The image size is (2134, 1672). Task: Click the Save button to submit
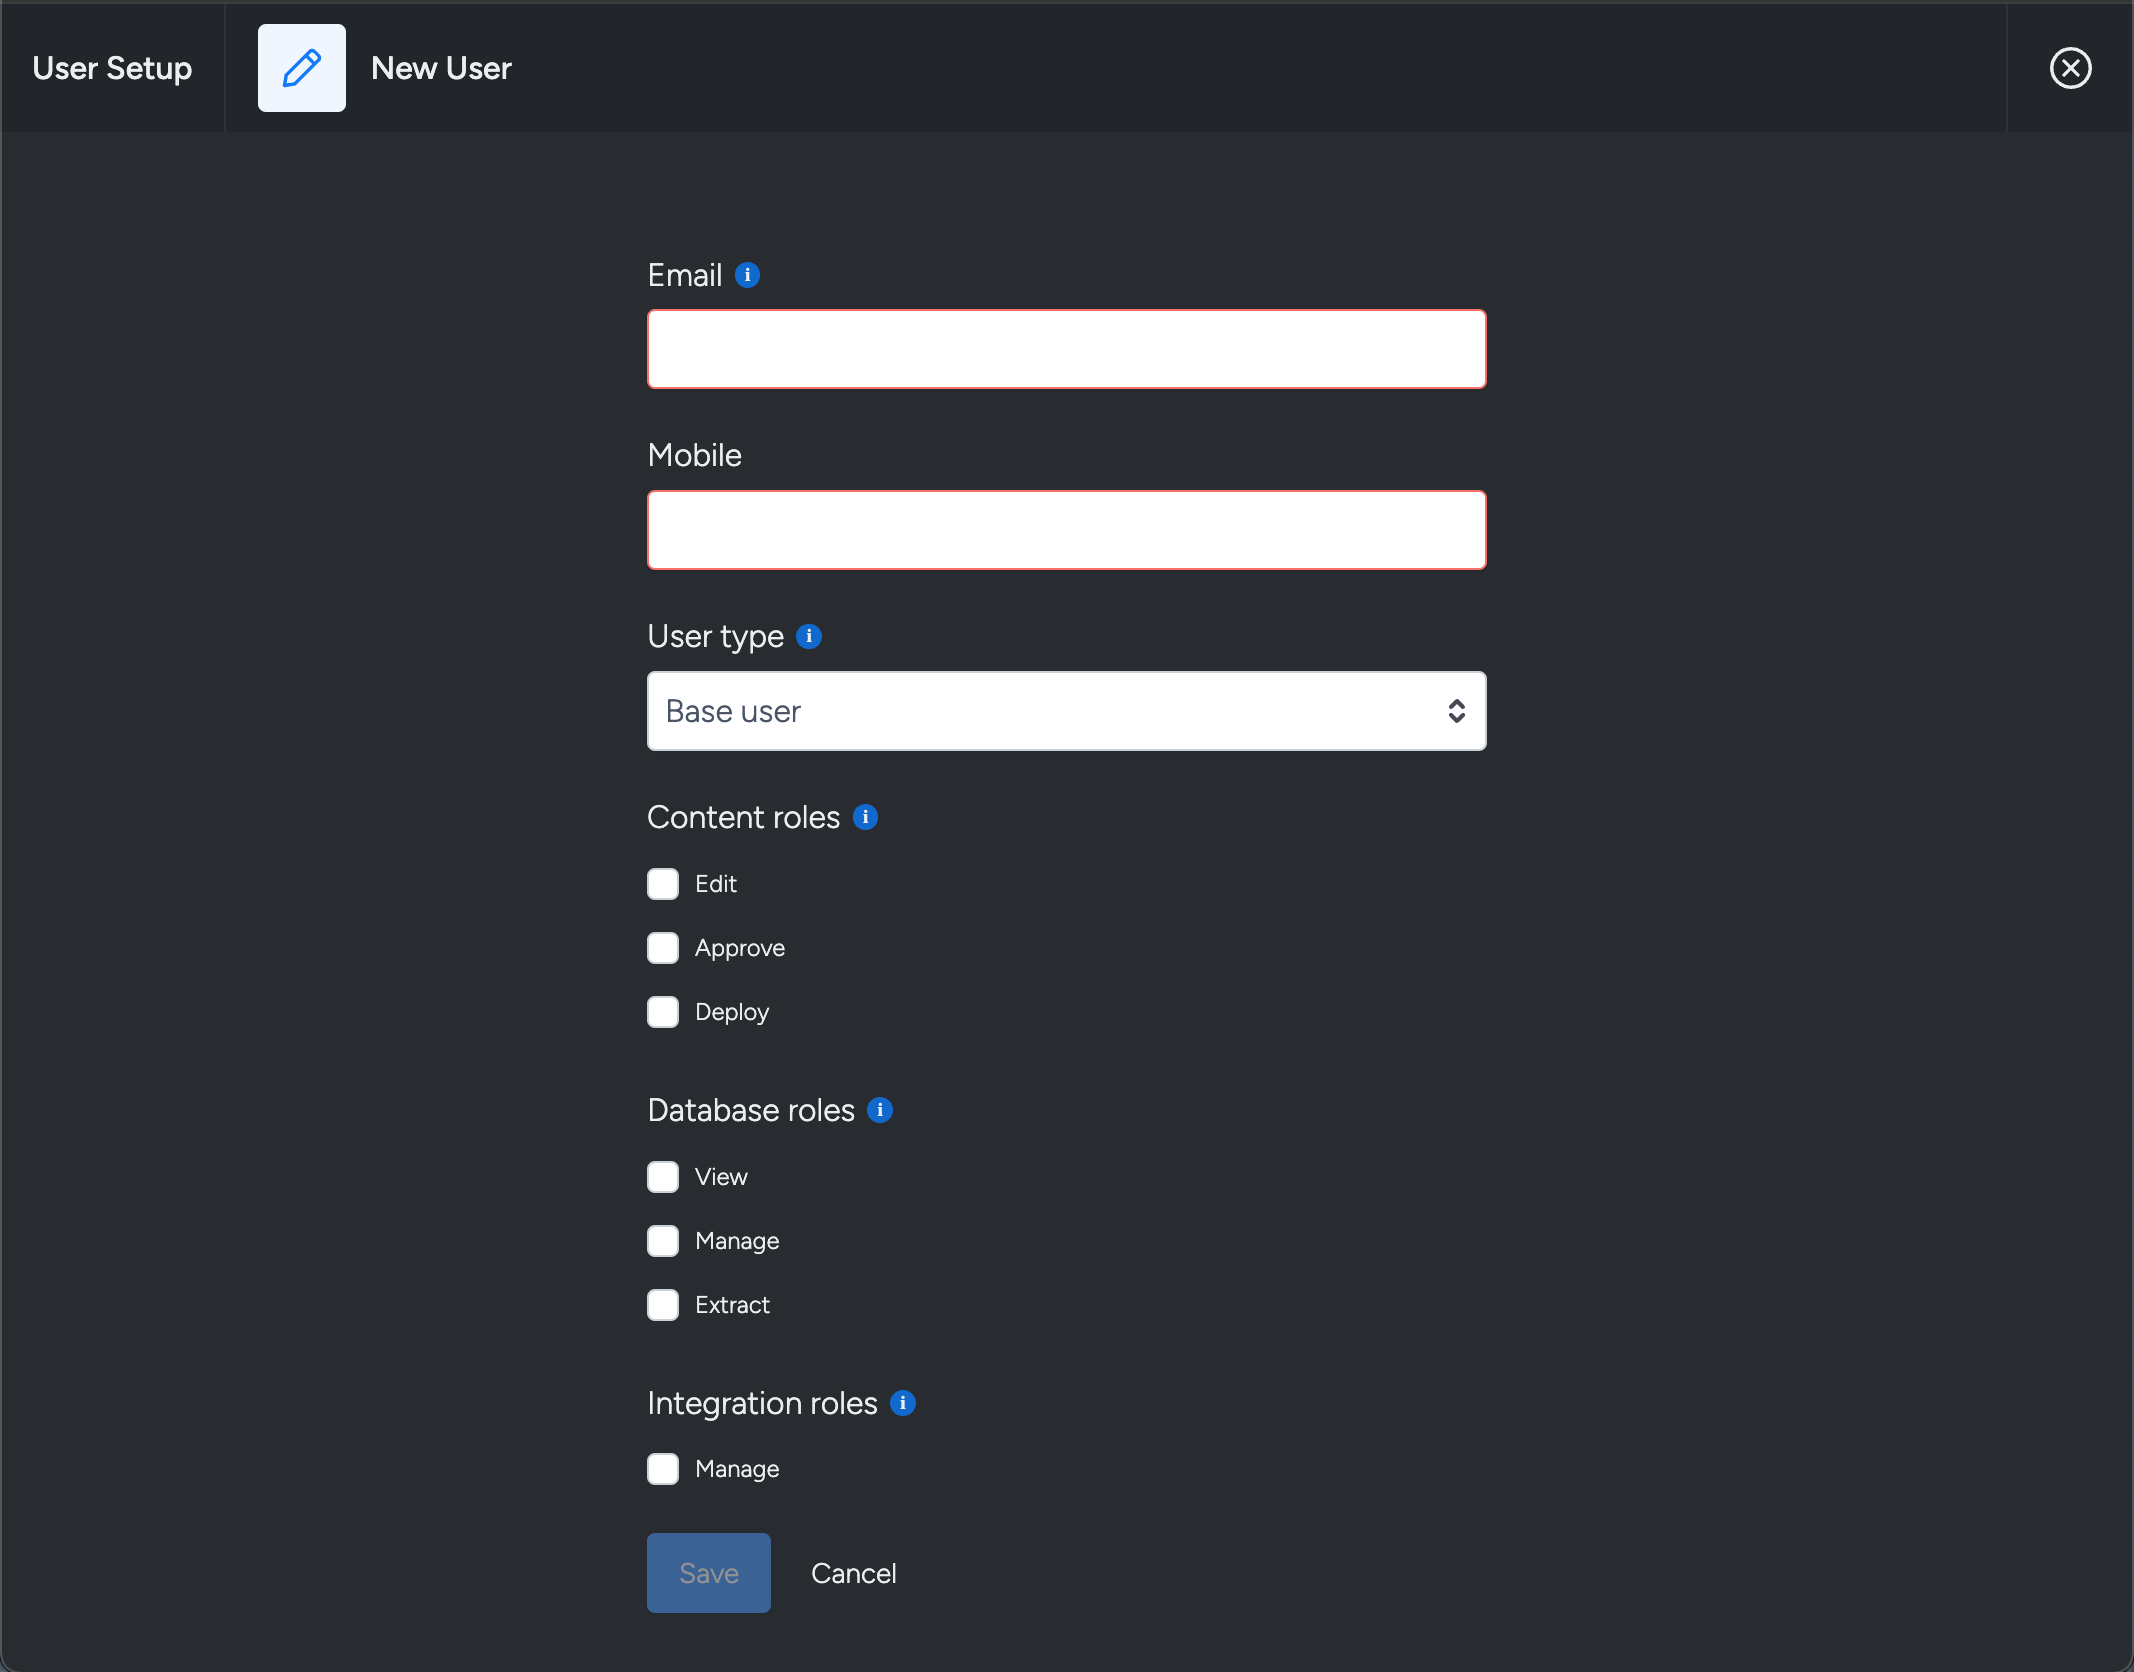708,1573
